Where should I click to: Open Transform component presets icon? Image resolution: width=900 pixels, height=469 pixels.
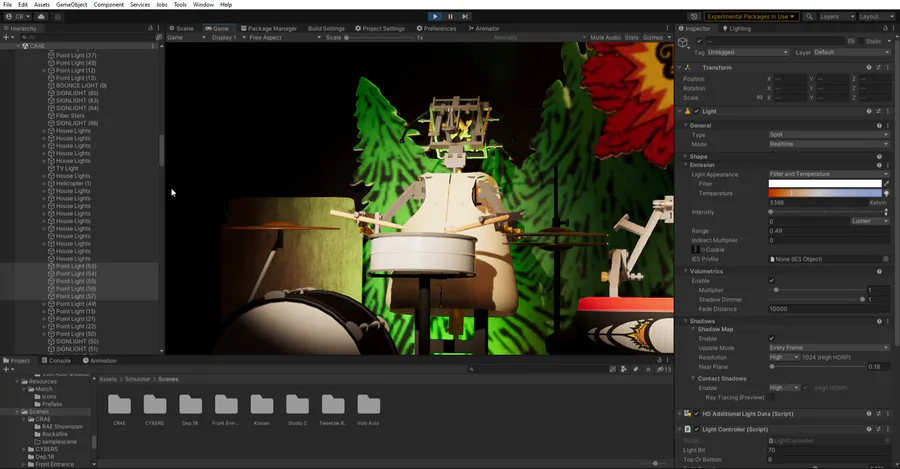(x=878, y=68)
